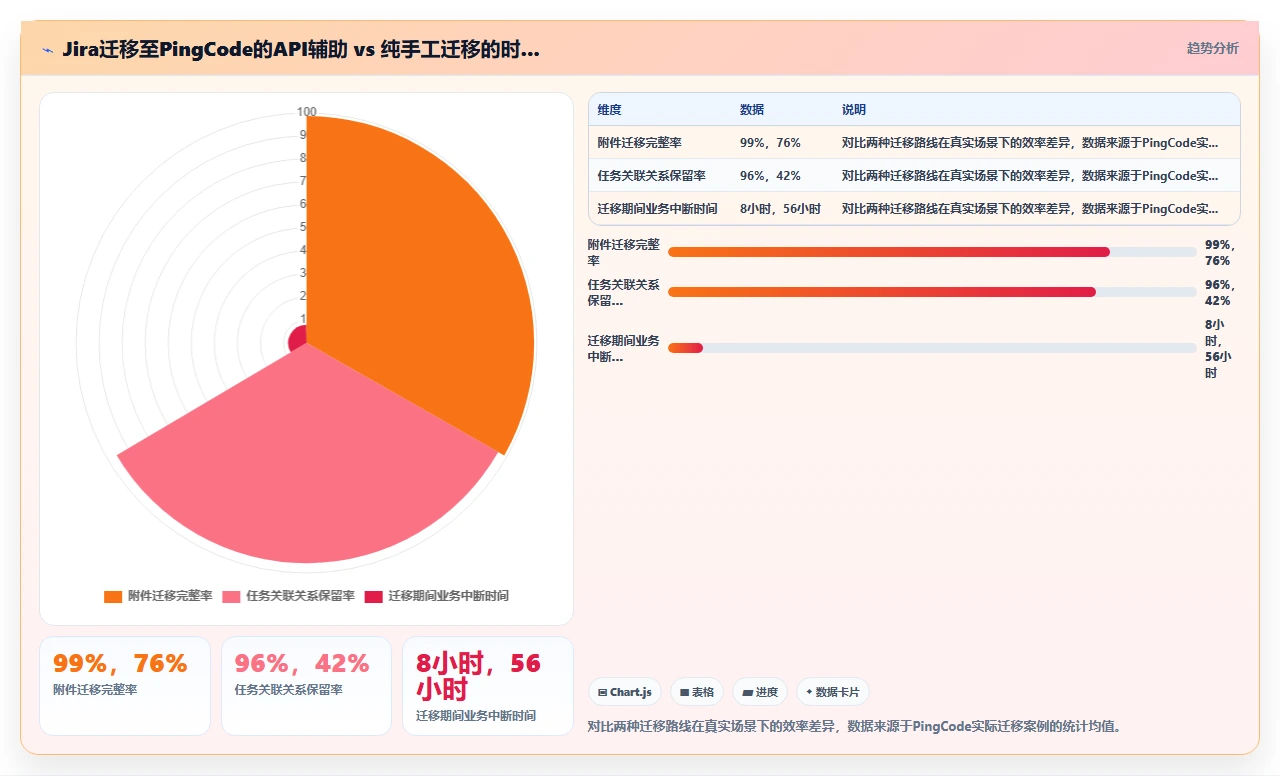Open the 8小时，56小时 data card

488,686
